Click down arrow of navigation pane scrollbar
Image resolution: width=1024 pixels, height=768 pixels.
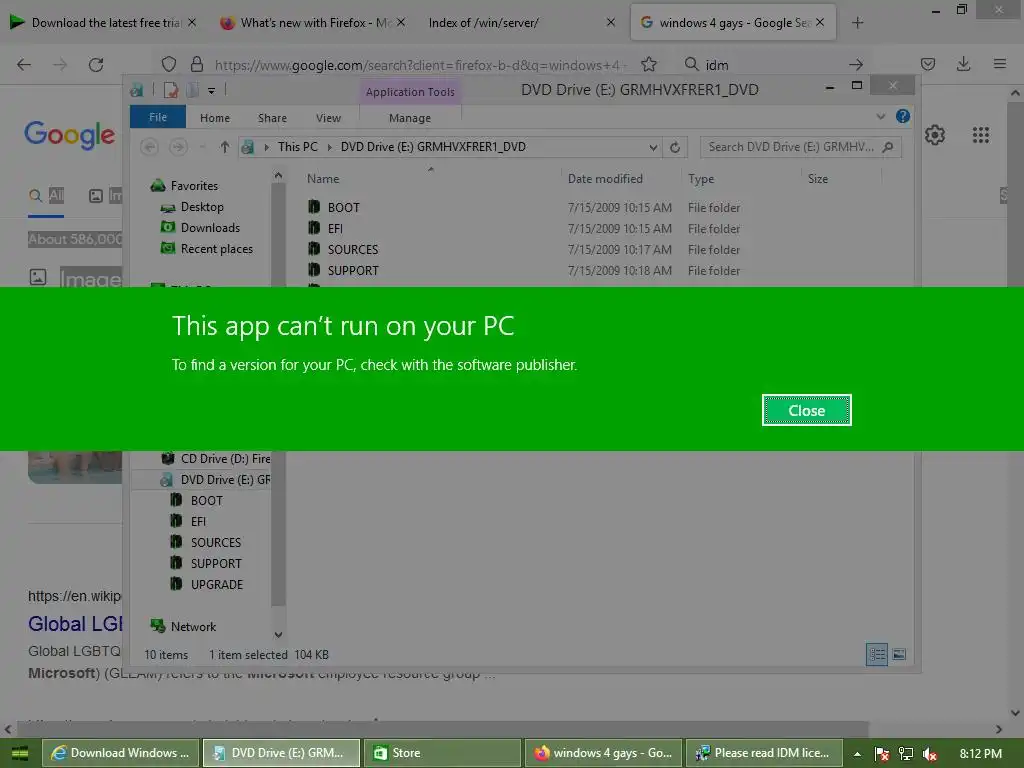coord(278,635)
